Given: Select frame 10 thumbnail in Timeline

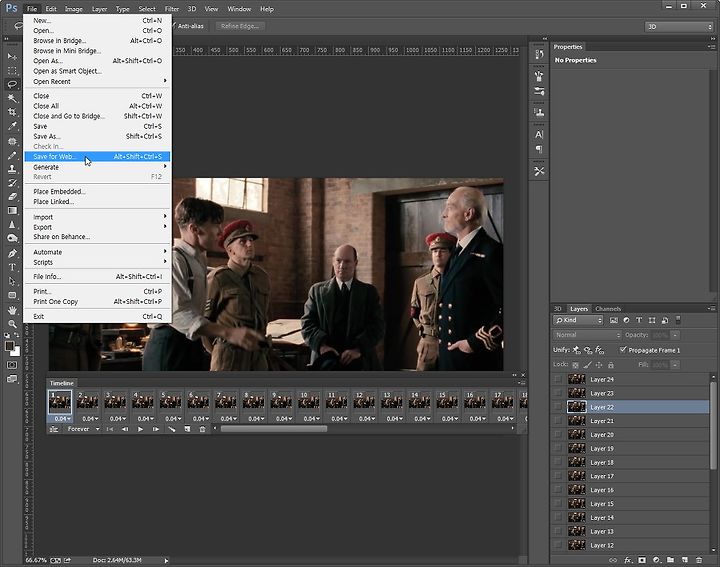Looking at the screenshot, I should pyautogui.click(x=309, y=402).
